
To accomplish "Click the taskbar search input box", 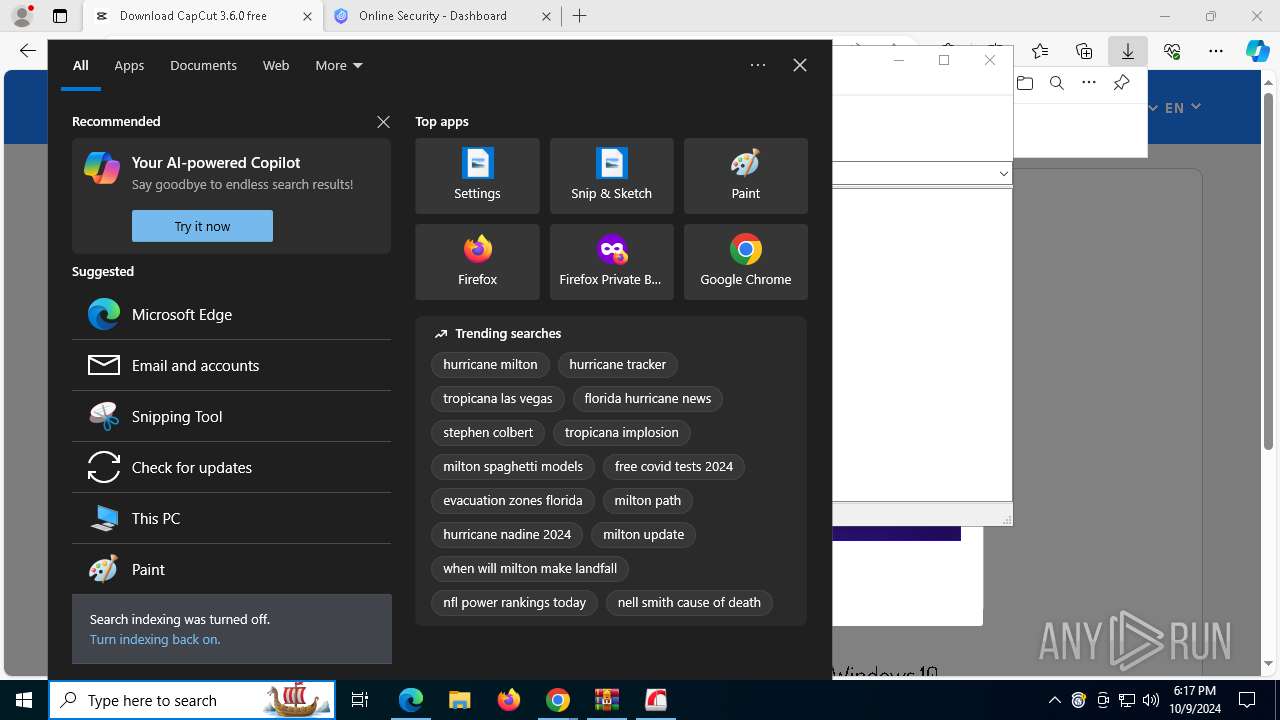I will [x=192, y=700].
